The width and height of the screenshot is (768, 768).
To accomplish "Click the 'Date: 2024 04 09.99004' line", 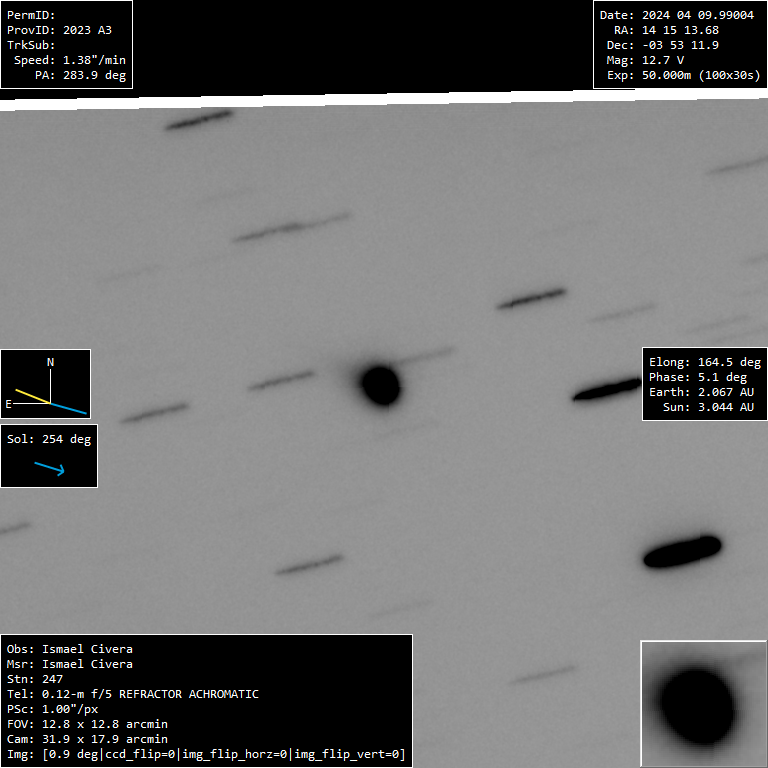I will (677, 15).
